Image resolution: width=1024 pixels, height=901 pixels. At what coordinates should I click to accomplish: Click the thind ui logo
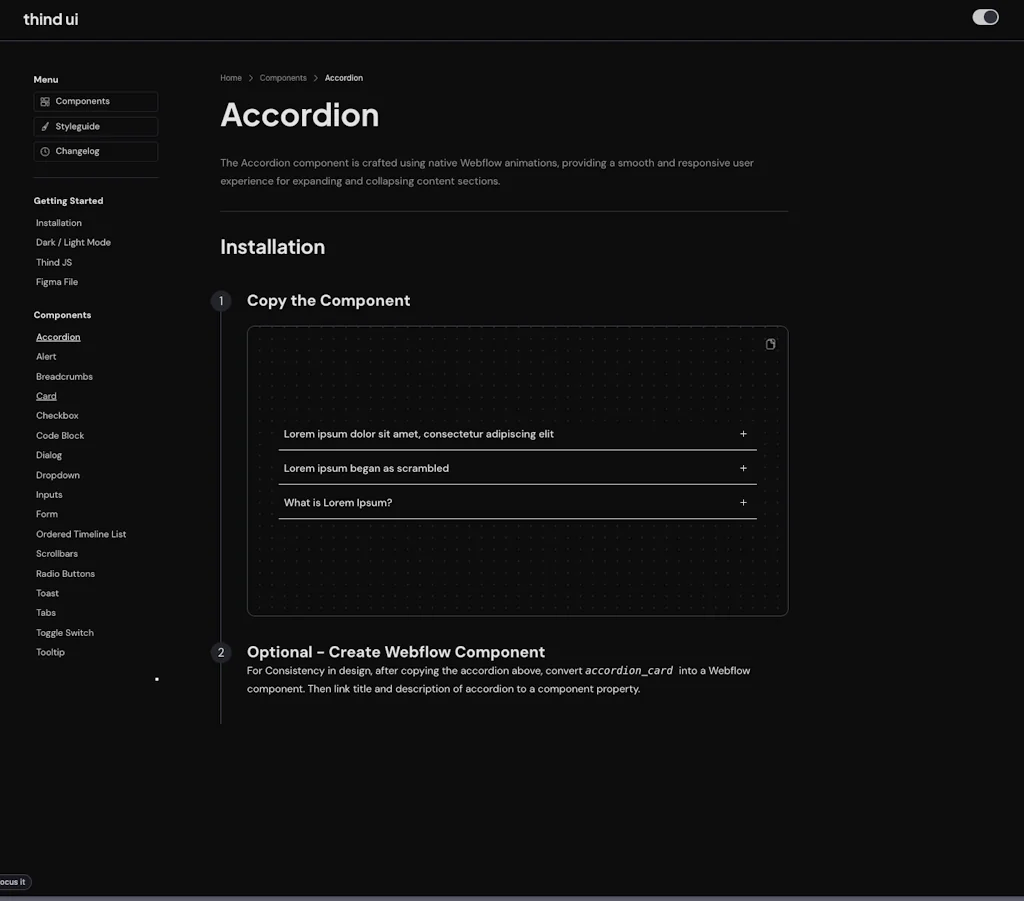(x=50, y=19)
